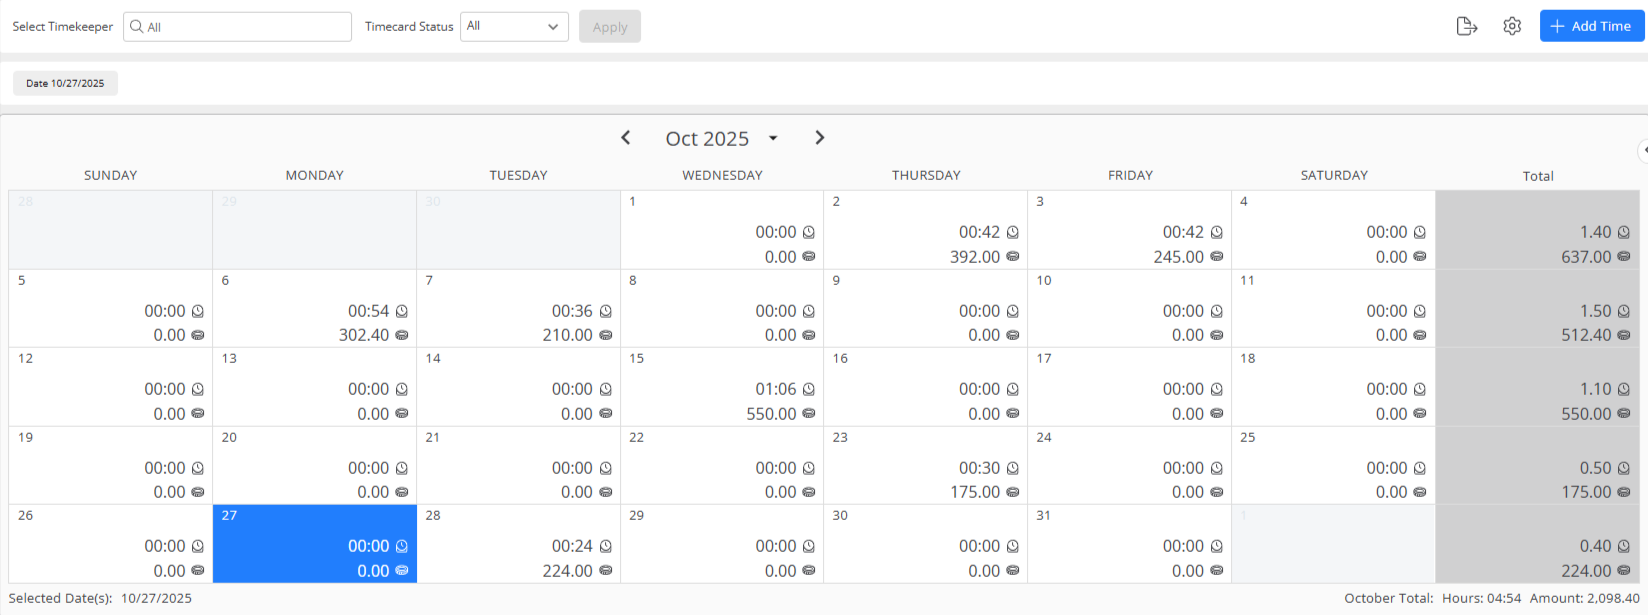Image resolution: width=1648 pixels, height=615 pixels.
Task: Click the clock icon on October 2
Action: click(x=1013, y=232)
